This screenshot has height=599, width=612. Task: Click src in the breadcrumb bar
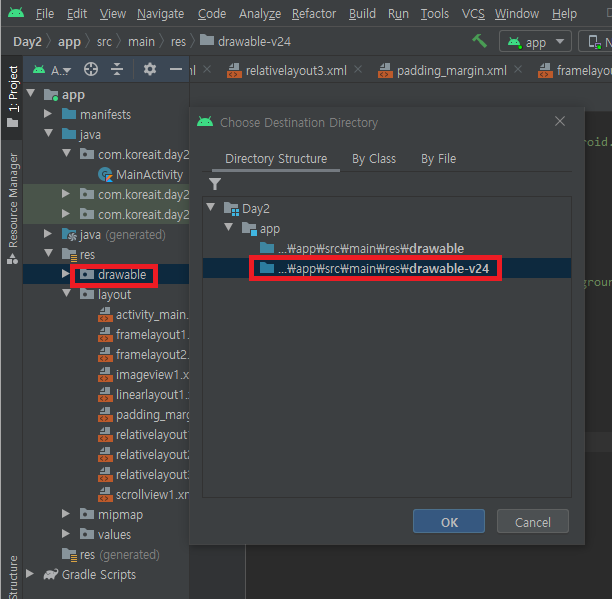104,41
